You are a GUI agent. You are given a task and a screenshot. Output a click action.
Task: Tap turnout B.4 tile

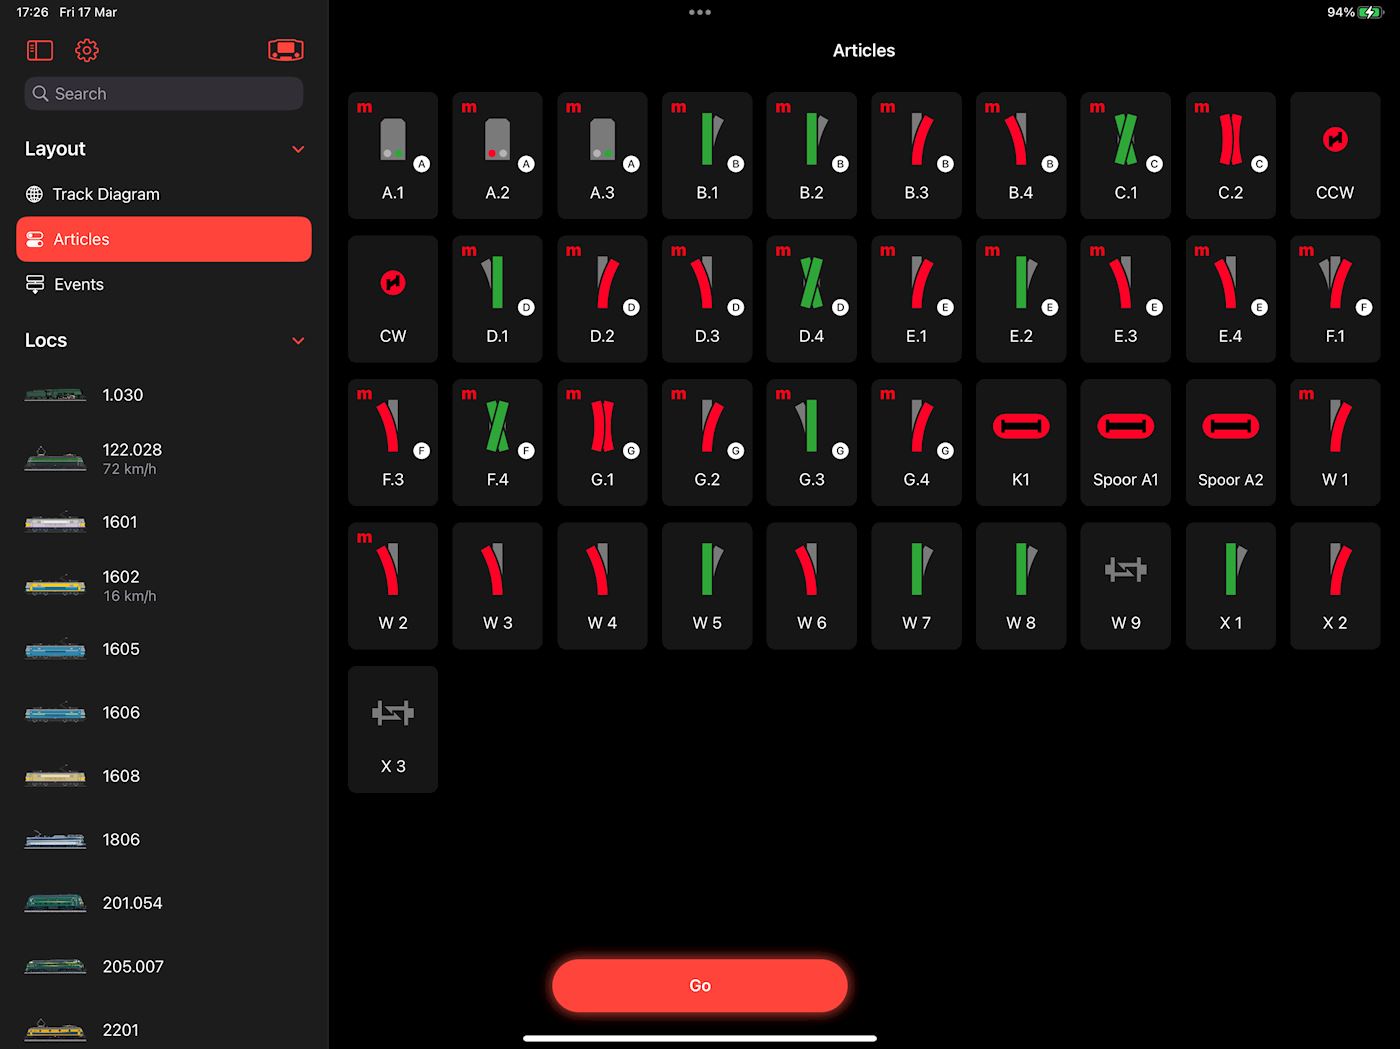click(1021, 155)
